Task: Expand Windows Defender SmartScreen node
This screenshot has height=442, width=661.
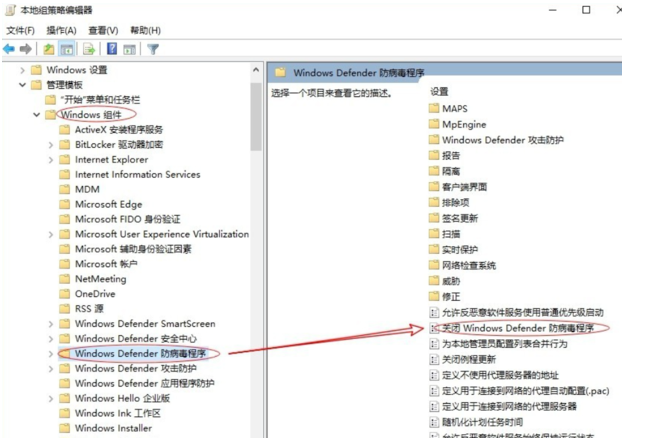Action: [x=51, y=324]
